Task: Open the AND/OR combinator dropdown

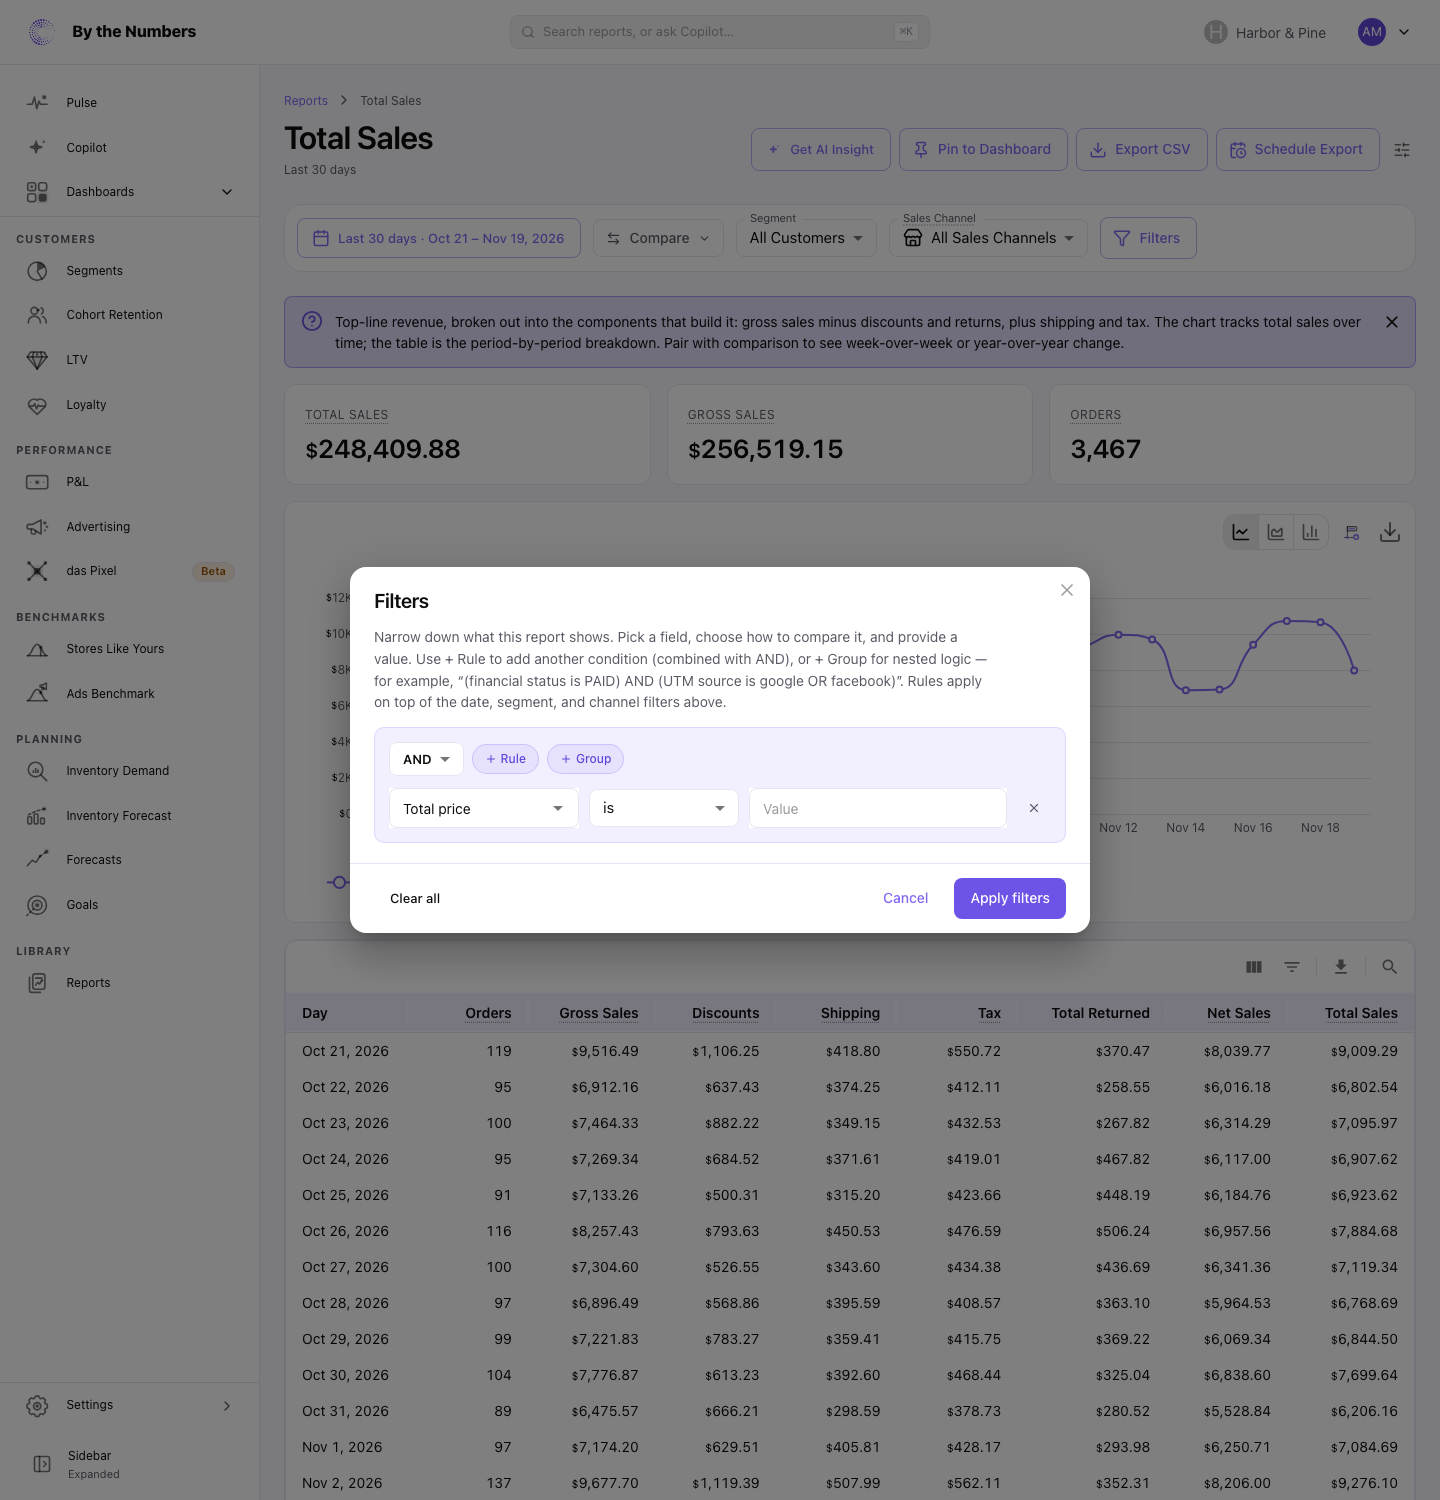Action: (x=426, y=759)
